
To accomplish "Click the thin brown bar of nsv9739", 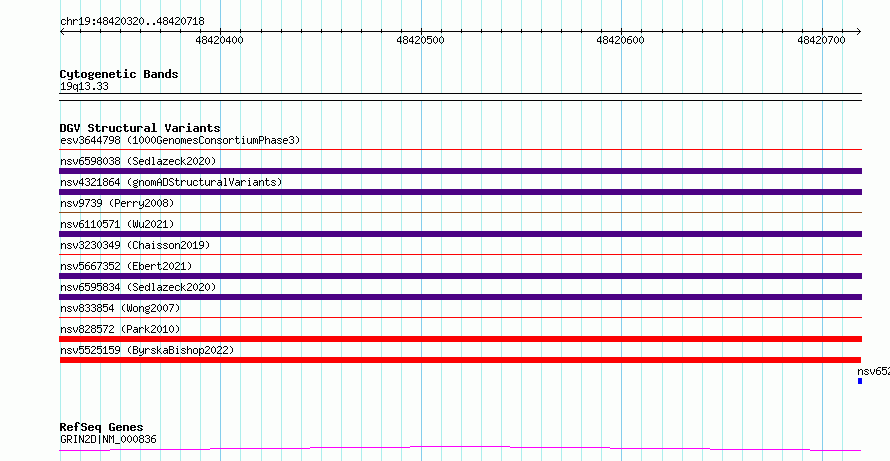I will [x=460, y=212].
